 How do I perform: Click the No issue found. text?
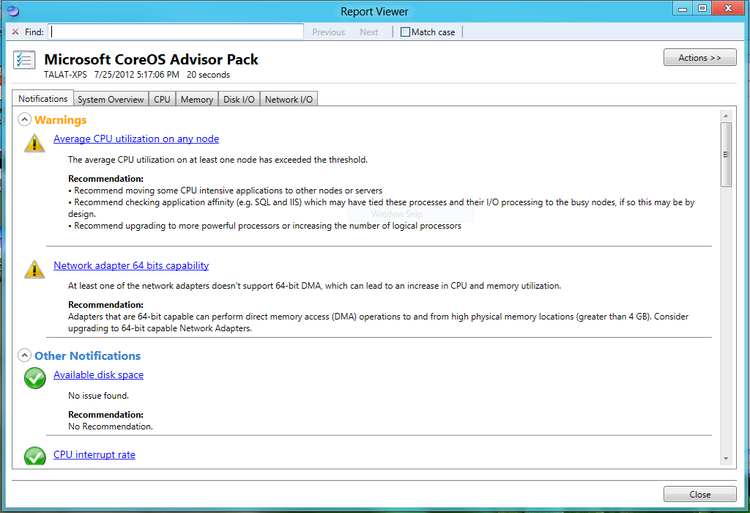[99, 395]
